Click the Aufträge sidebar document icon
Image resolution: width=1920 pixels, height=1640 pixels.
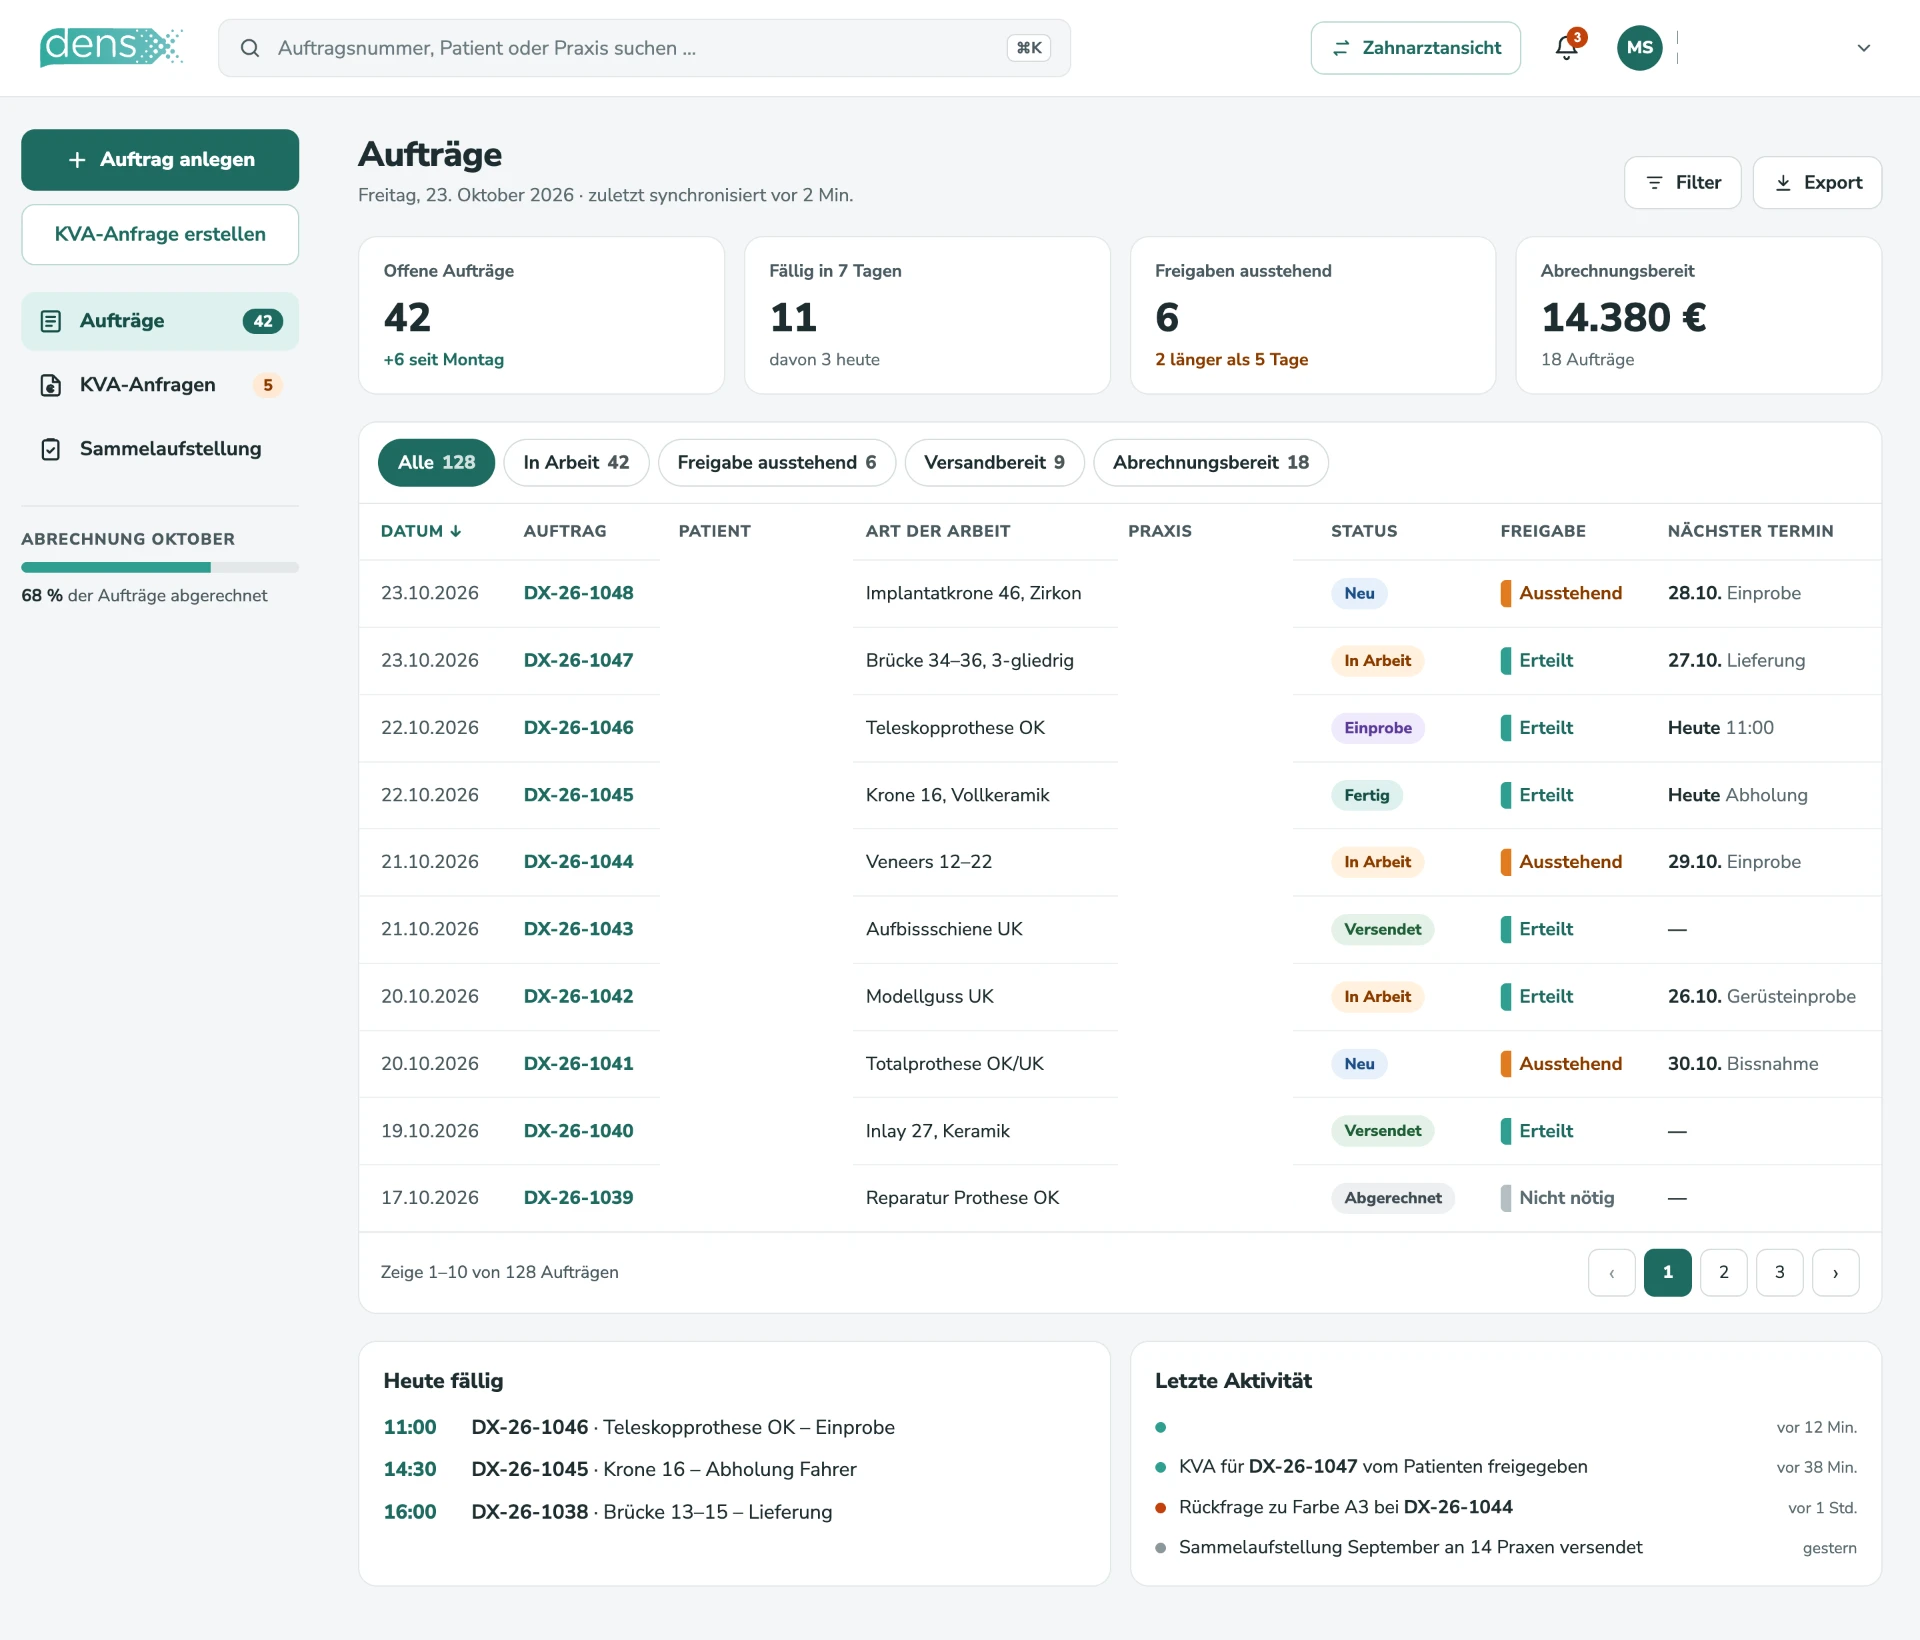pos(51,321)
